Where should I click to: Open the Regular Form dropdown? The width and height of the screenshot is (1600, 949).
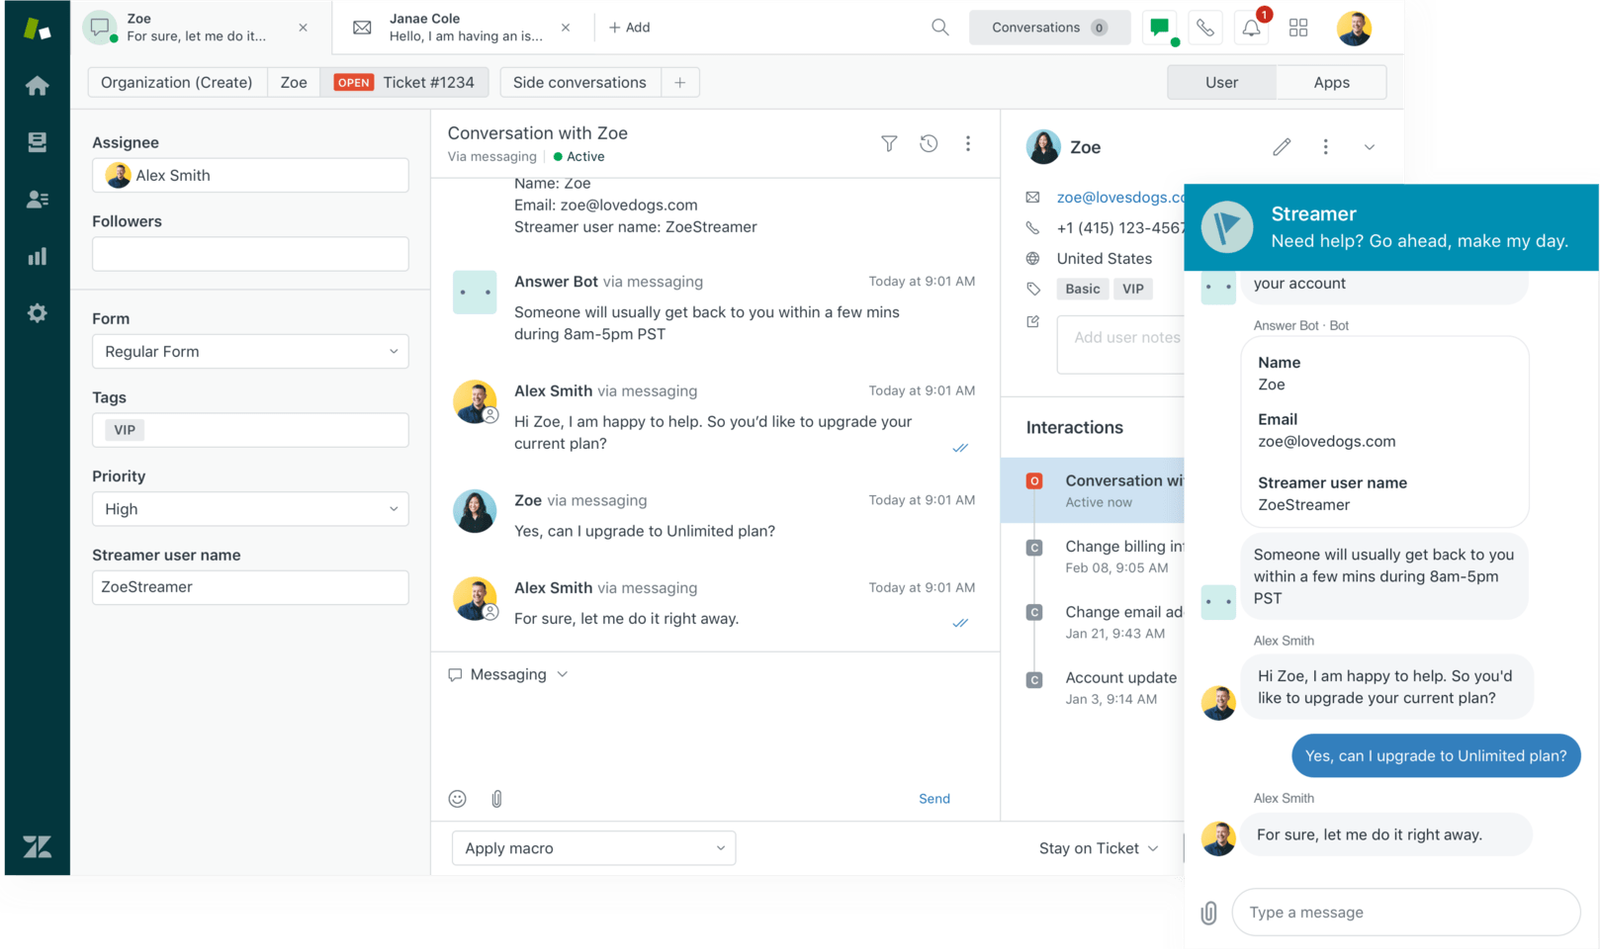pos(249,351)
